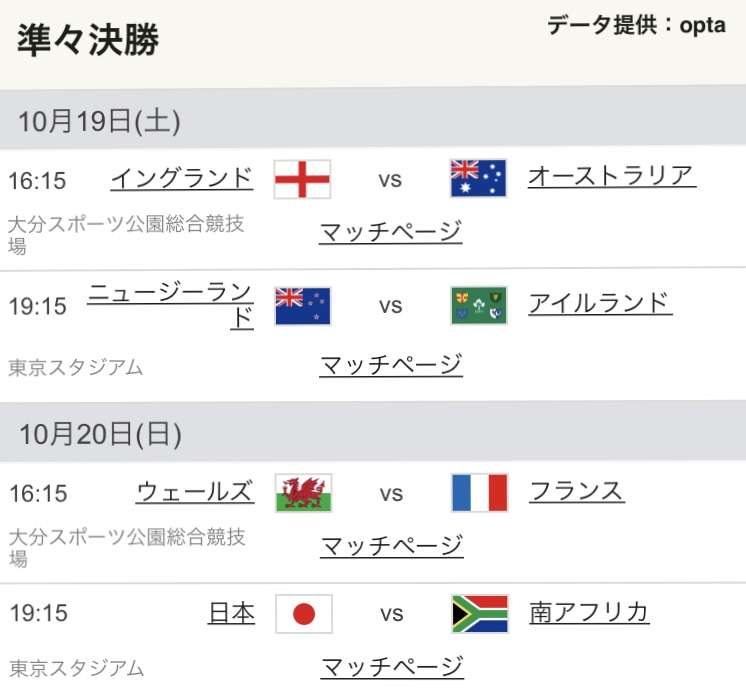
Task: Open マッチページ for New Zealand vs Ireland
Action: [x=391, y=365]
